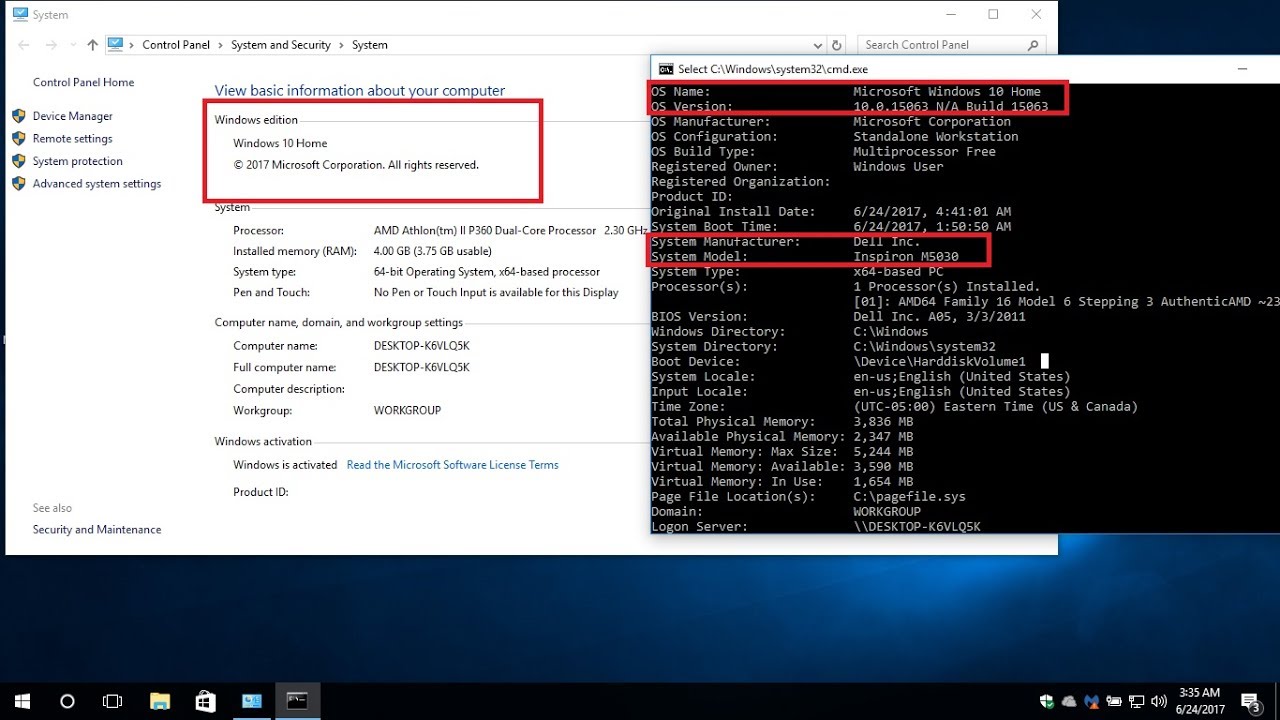The image size is (1280, 720).
Task: Click 'No Pen or Touch Input' value
Action: click(496, 293)
